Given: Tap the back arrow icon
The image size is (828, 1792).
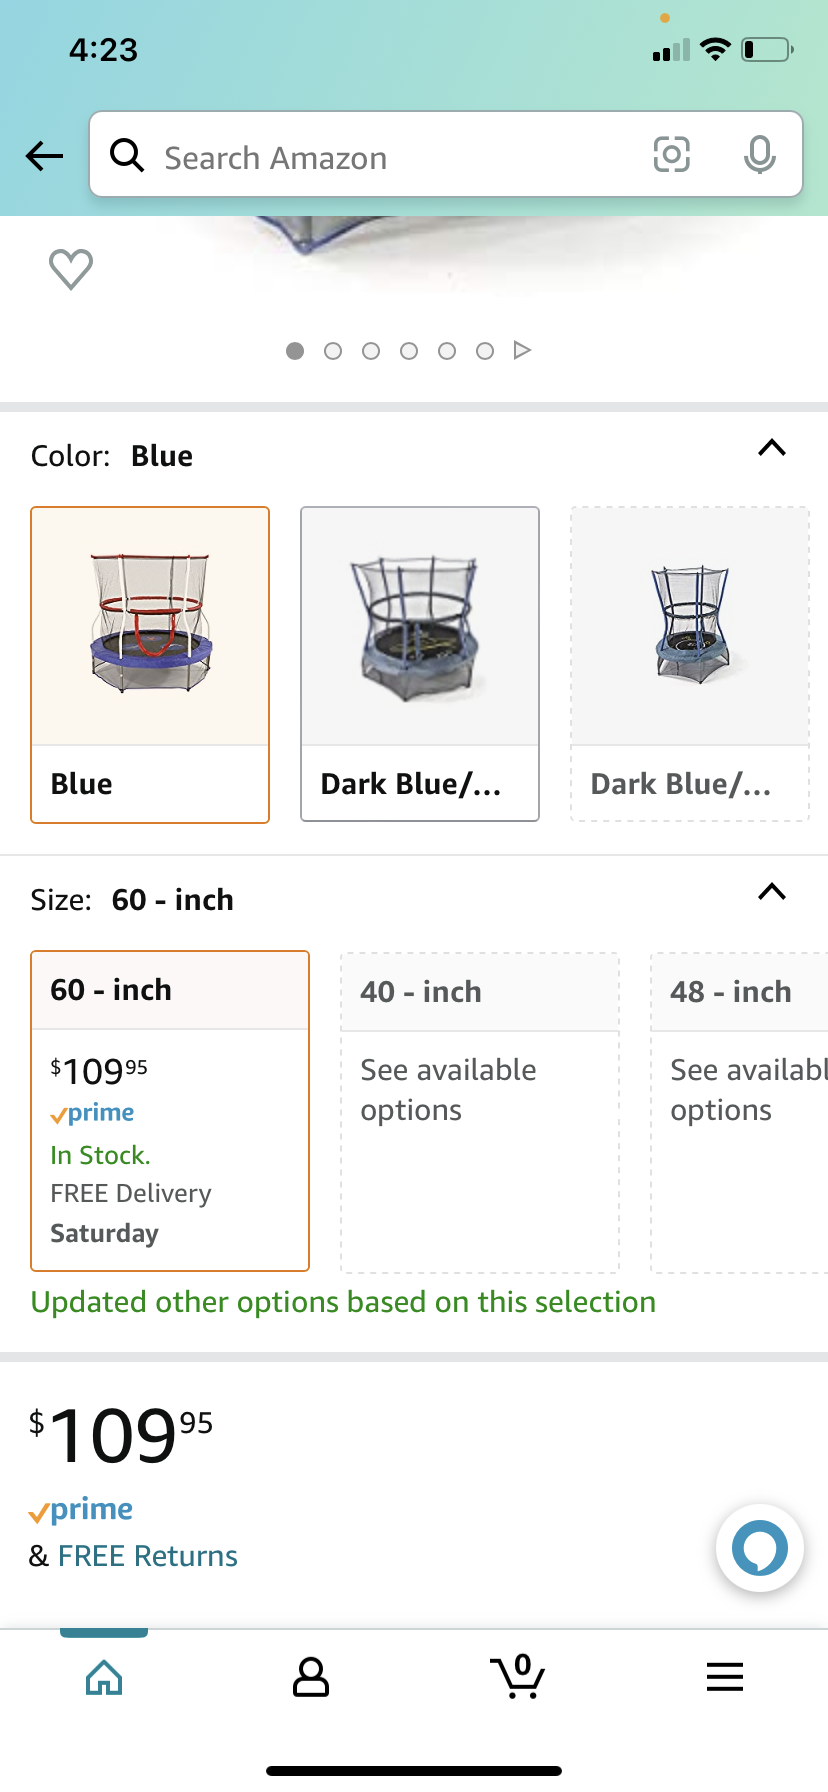Looking at the screenshot, I should pos(45,156).
